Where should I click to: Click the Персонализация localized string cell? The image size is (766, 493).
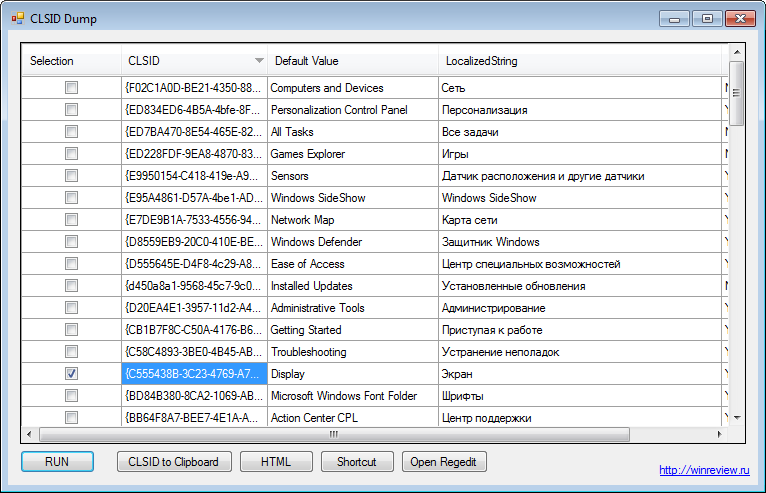(x=580, y=110)
